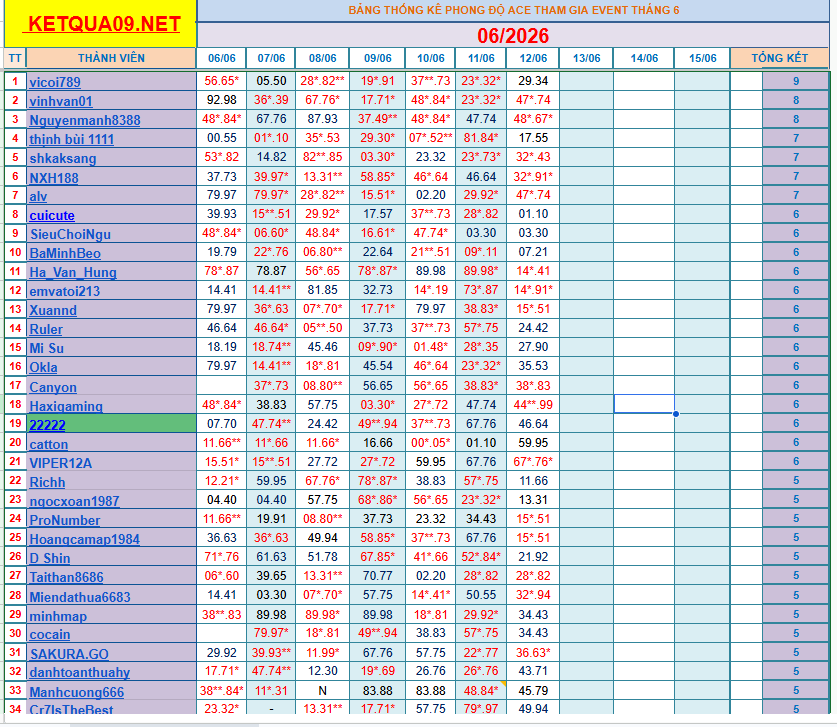This screenshot has height=727, width=837.
Task: Open member link NXH188
Action: (x=54, y=178)
